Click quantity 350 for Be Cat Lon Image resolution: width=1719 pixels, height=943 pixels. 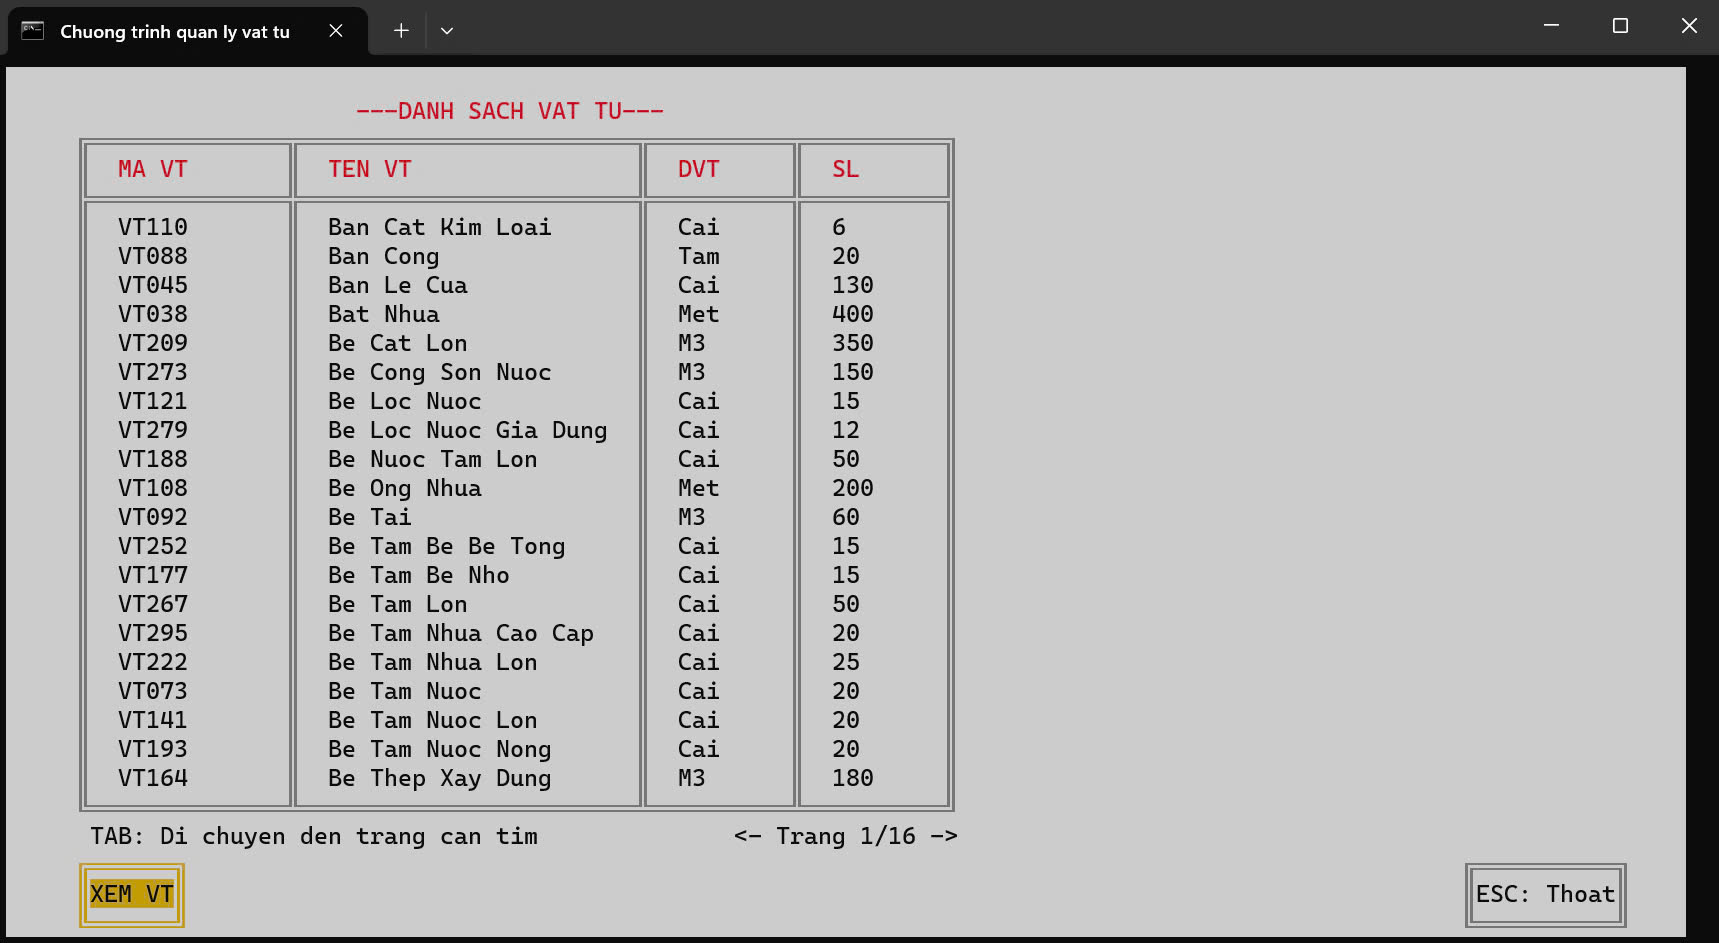tap(853, 344)
